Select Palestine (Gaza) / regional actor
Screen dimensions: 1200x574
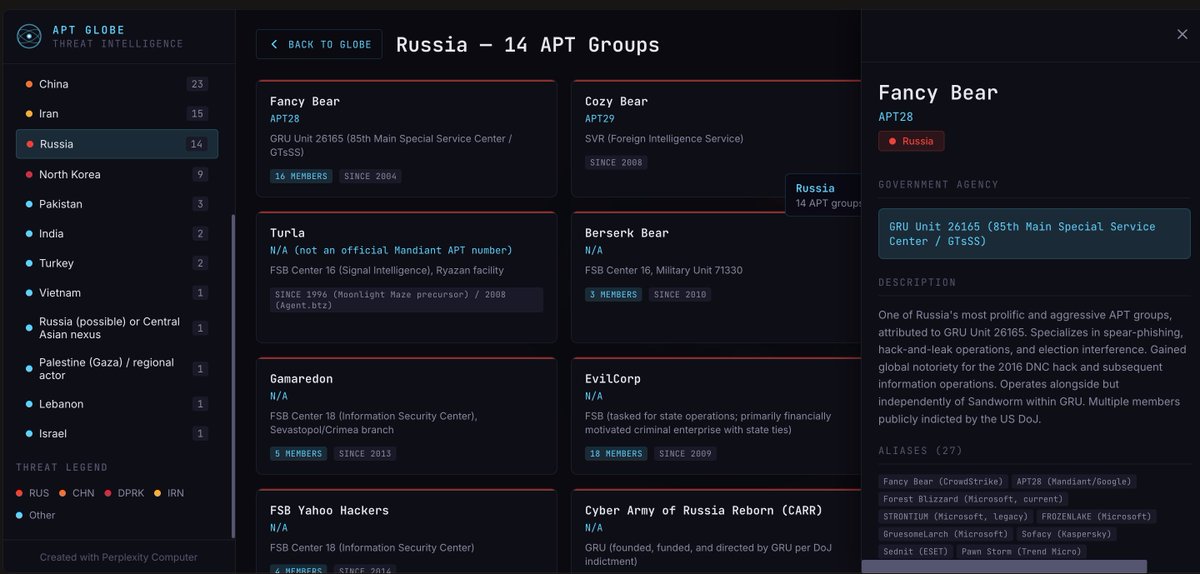(x=117, y=369)
